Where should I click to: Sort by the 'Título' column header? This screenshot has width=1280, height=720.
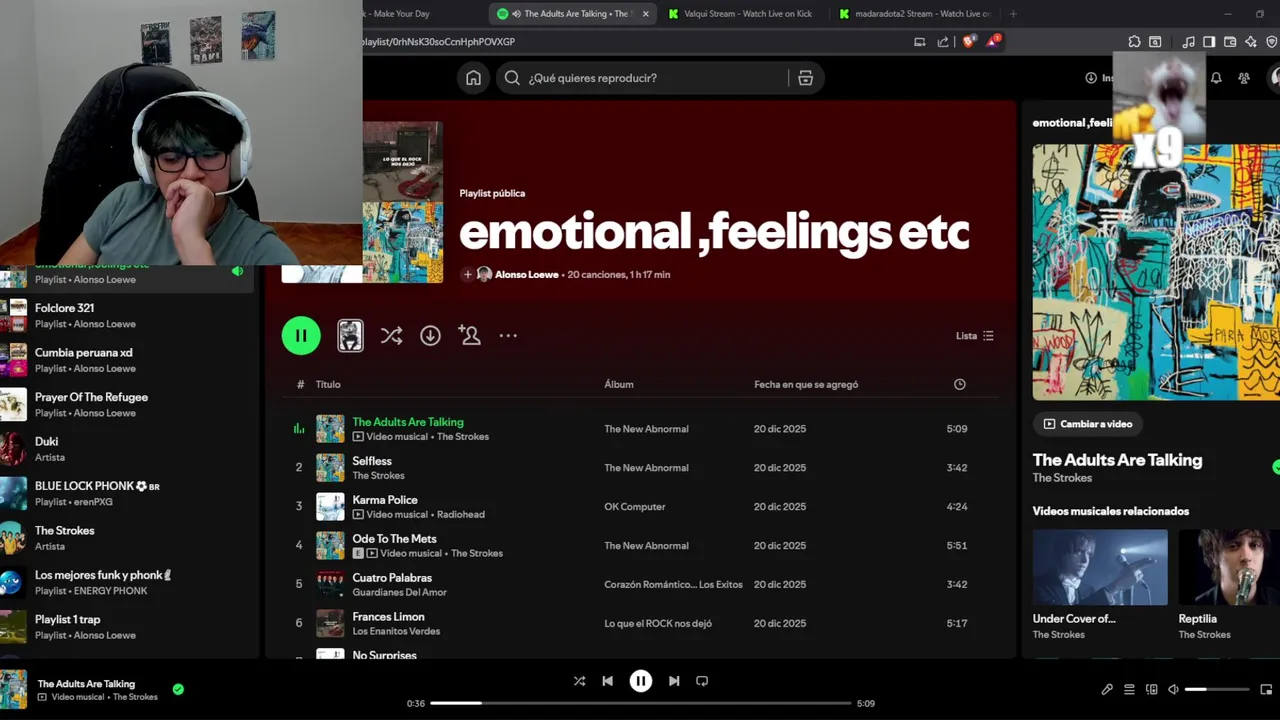[328, 384]
